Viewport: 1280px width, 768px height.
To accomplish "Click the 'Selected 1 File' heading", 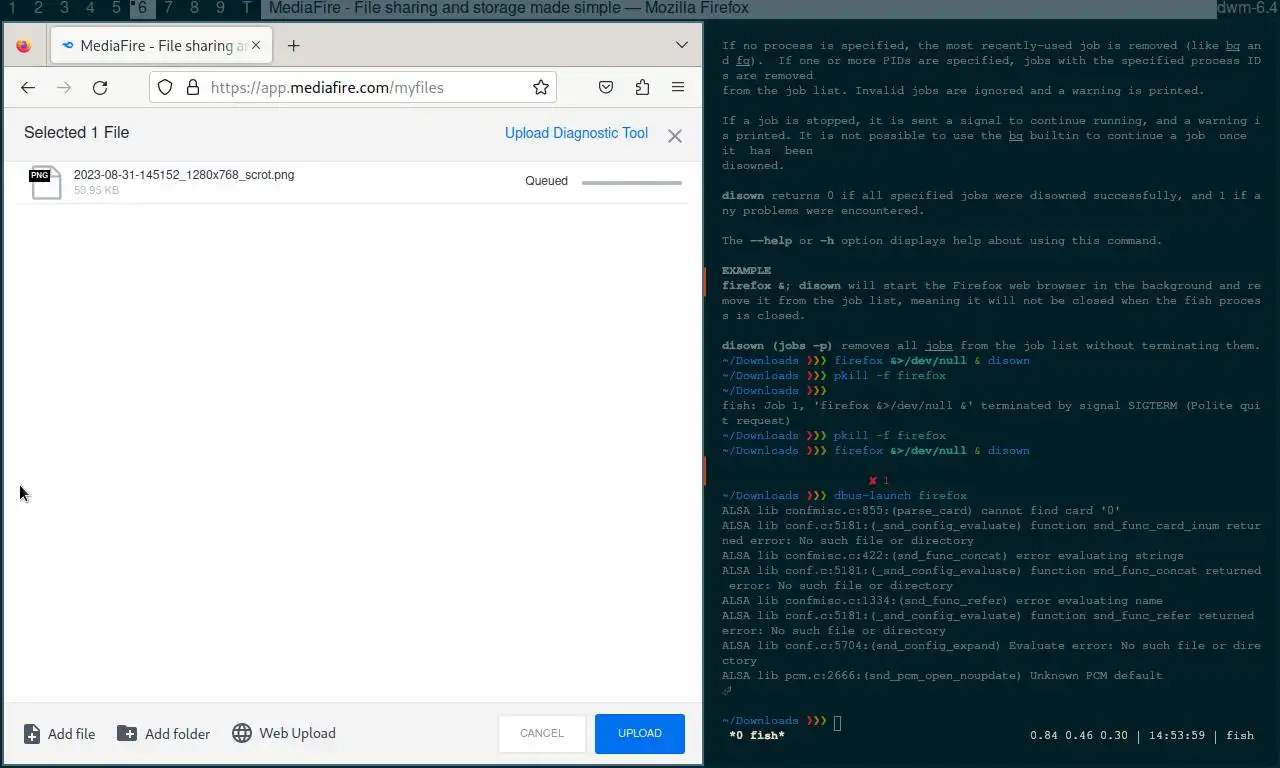I will [76, 133].
